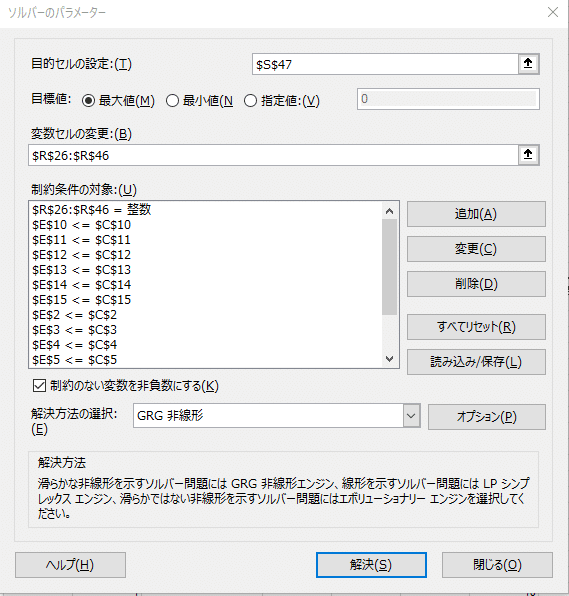This screenshot has width=569, height=596.
Task: Click the ヘルプ(H) button
Action: point(70,565)
